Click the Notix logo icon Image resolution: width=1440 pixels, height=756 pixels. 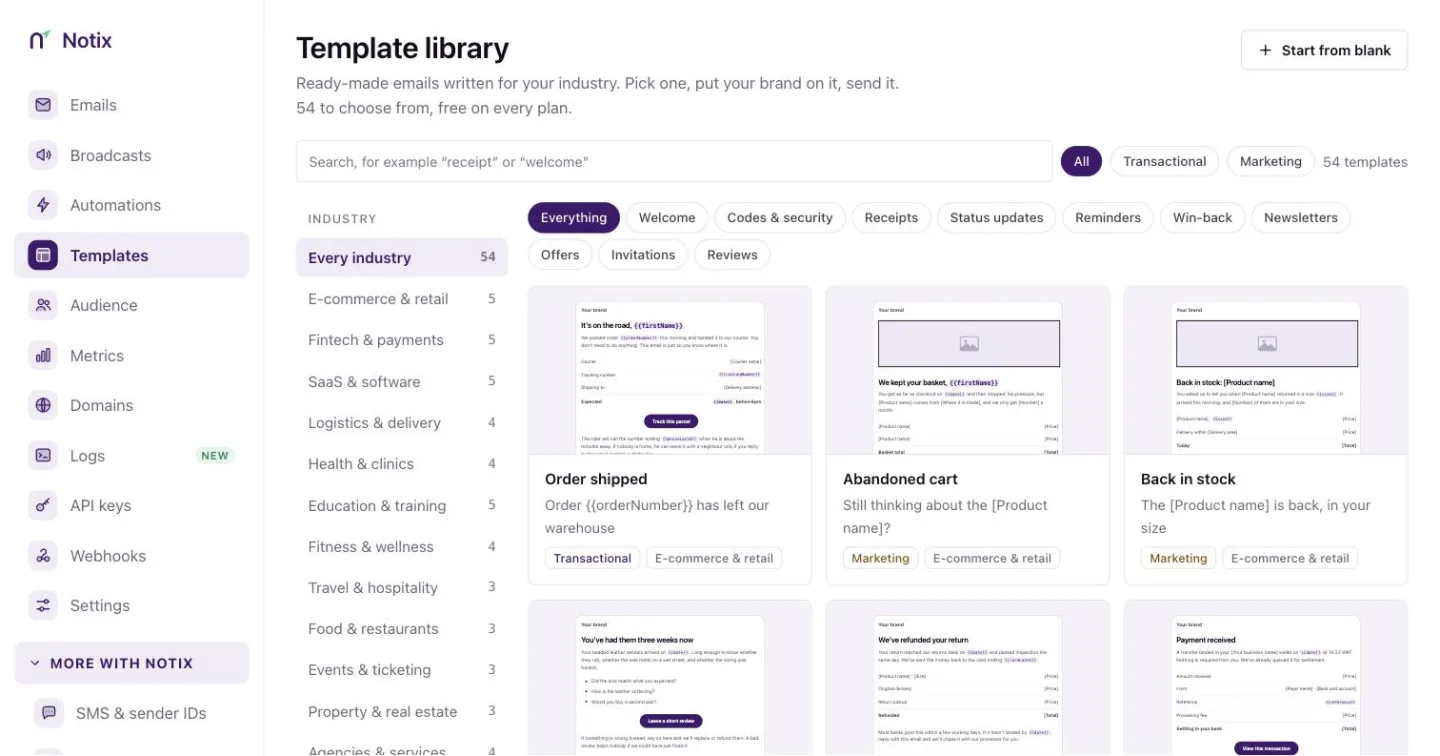(39, 40)
